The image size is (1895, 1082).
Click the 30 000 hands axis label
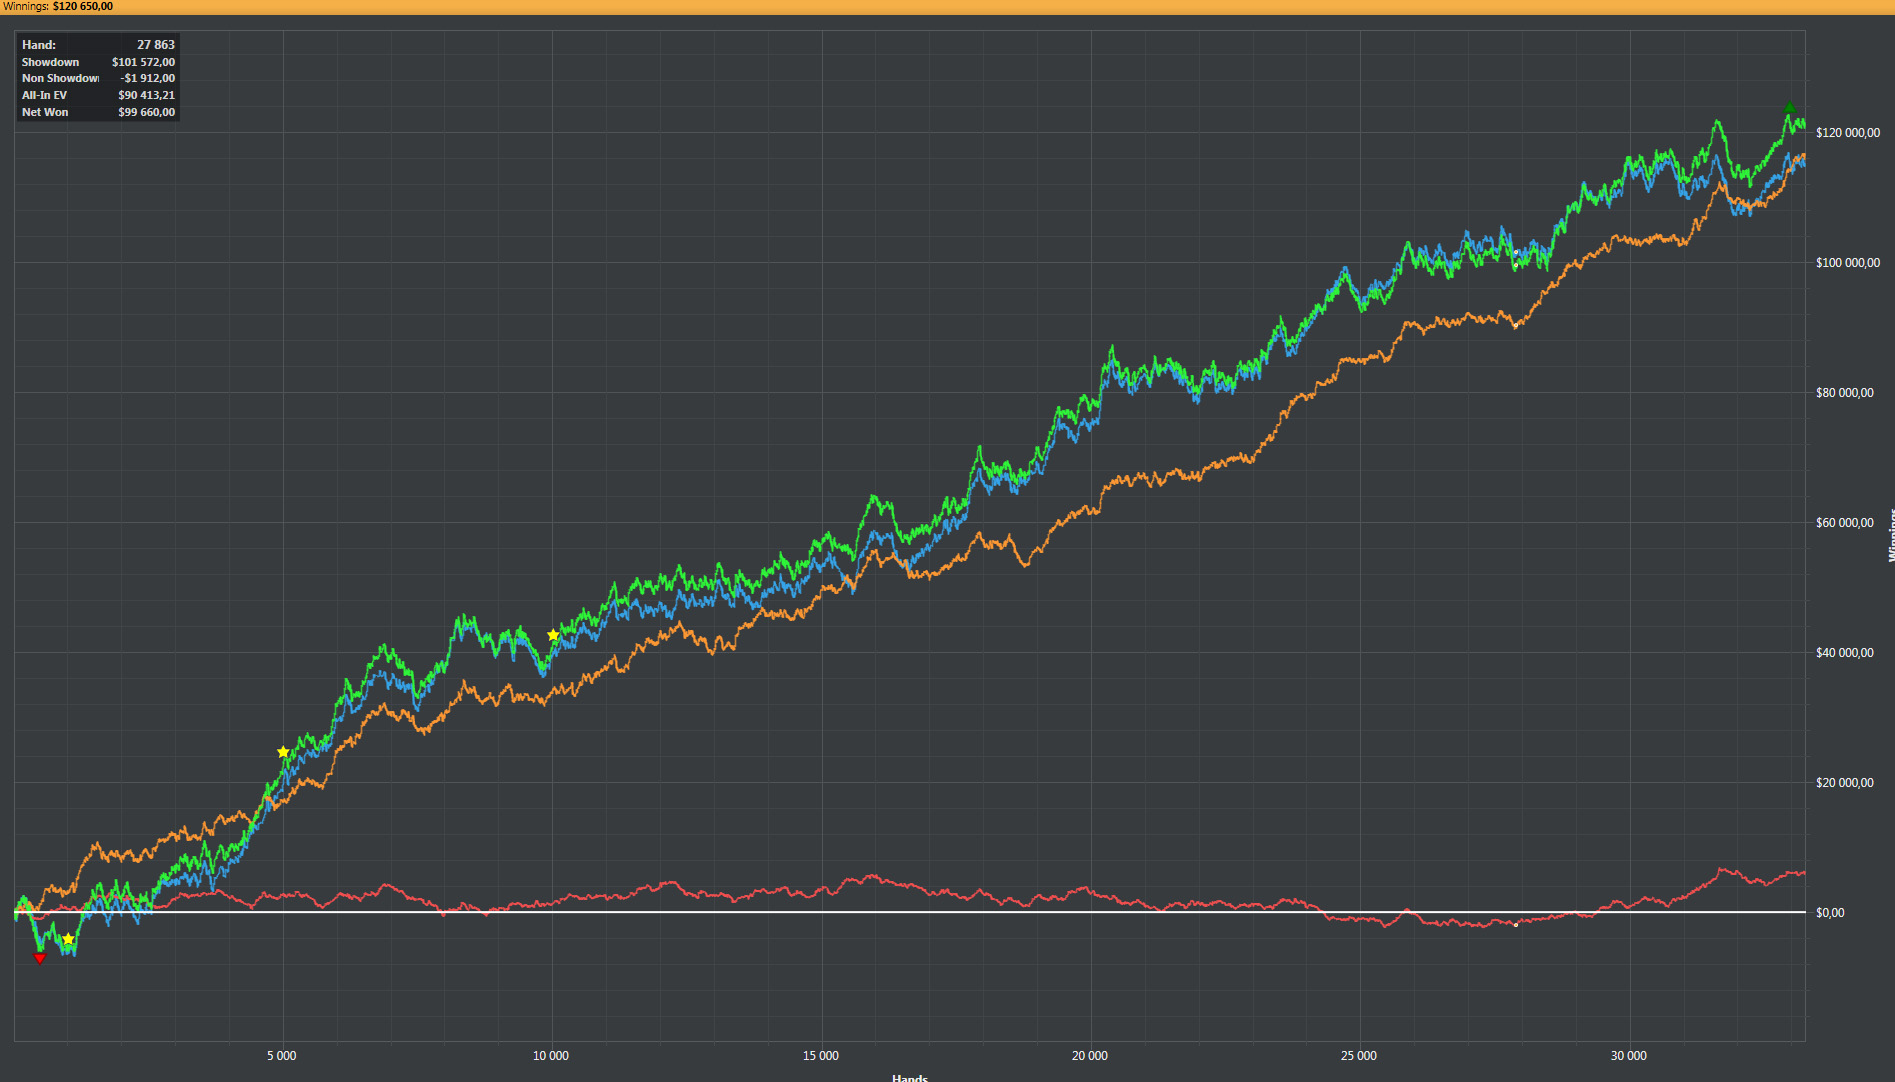(x=1628, y=1056)
